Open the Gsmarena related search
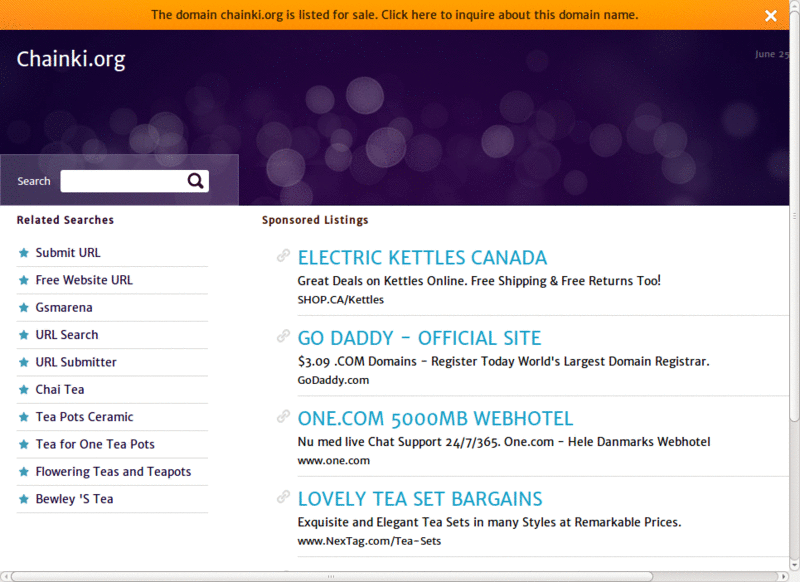800x582 pixels. coord(64,308)
